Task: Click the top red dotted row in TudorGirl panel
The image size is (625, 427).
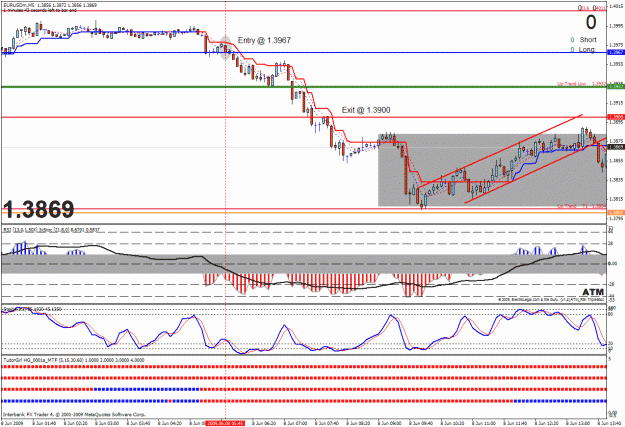Action: pos(304,367)
